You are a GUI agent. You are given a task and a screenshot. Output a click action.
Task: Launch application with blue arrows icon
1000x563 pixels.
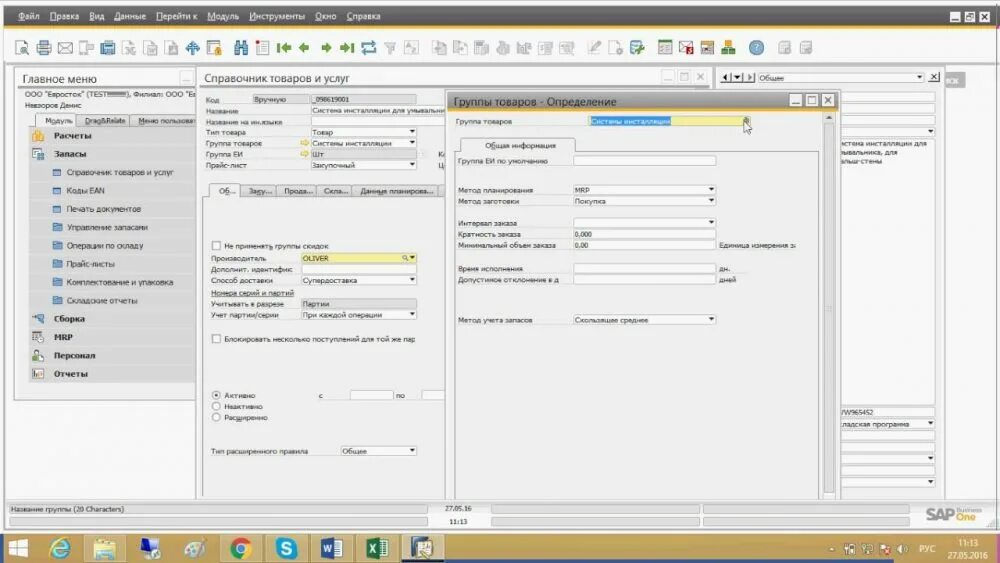pyautogui.click(x=193, y=48)
